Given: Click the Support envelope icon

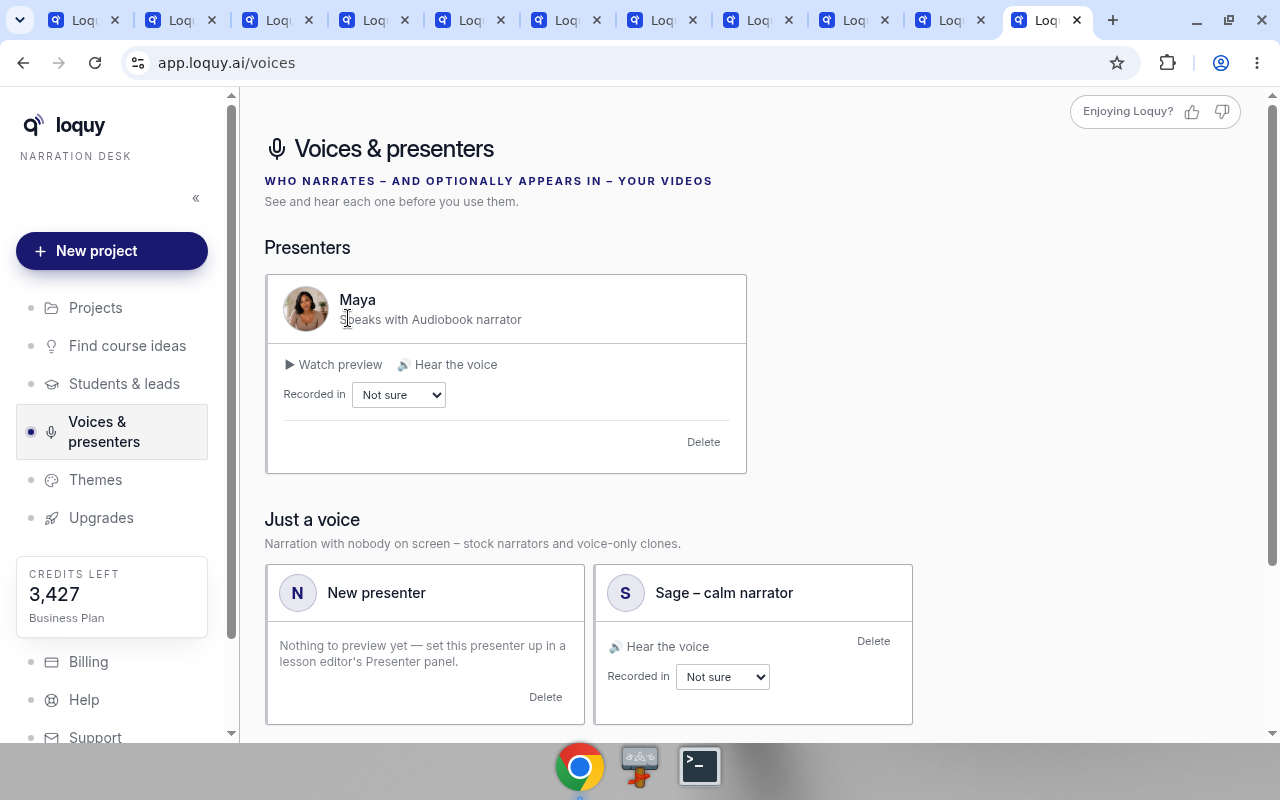Looking at the screenshot, I should tap(52, 738).
